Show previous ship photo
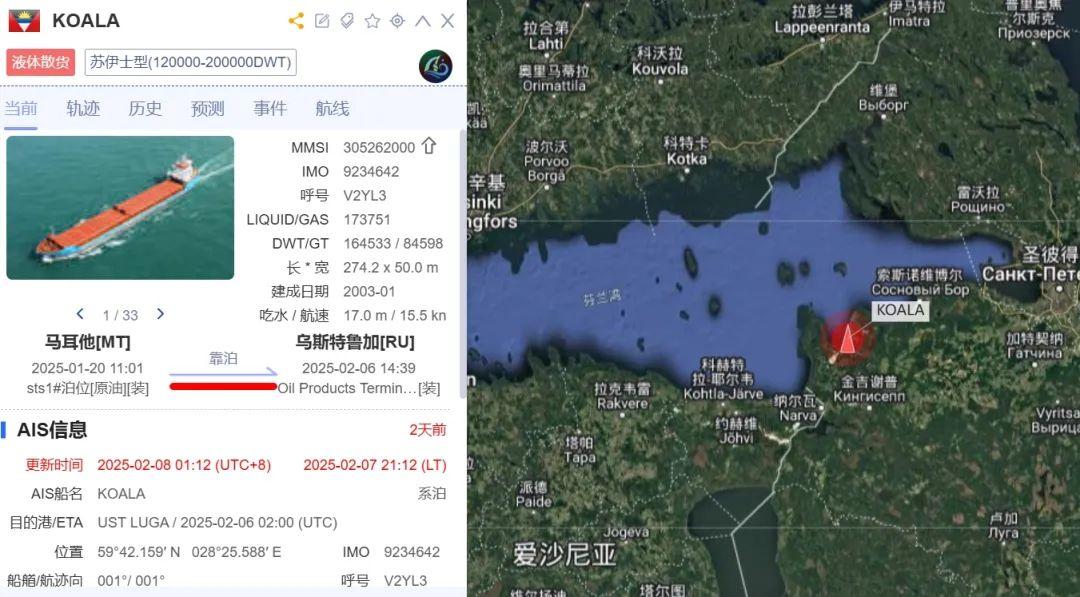1080x597 pixels. click(x=80, y=314)
